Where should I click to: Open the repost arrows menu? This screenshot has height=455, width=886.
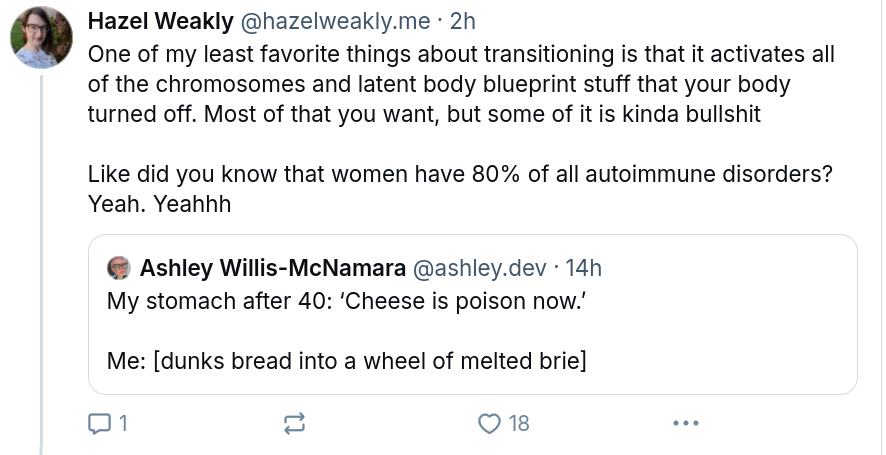[294, 424]
